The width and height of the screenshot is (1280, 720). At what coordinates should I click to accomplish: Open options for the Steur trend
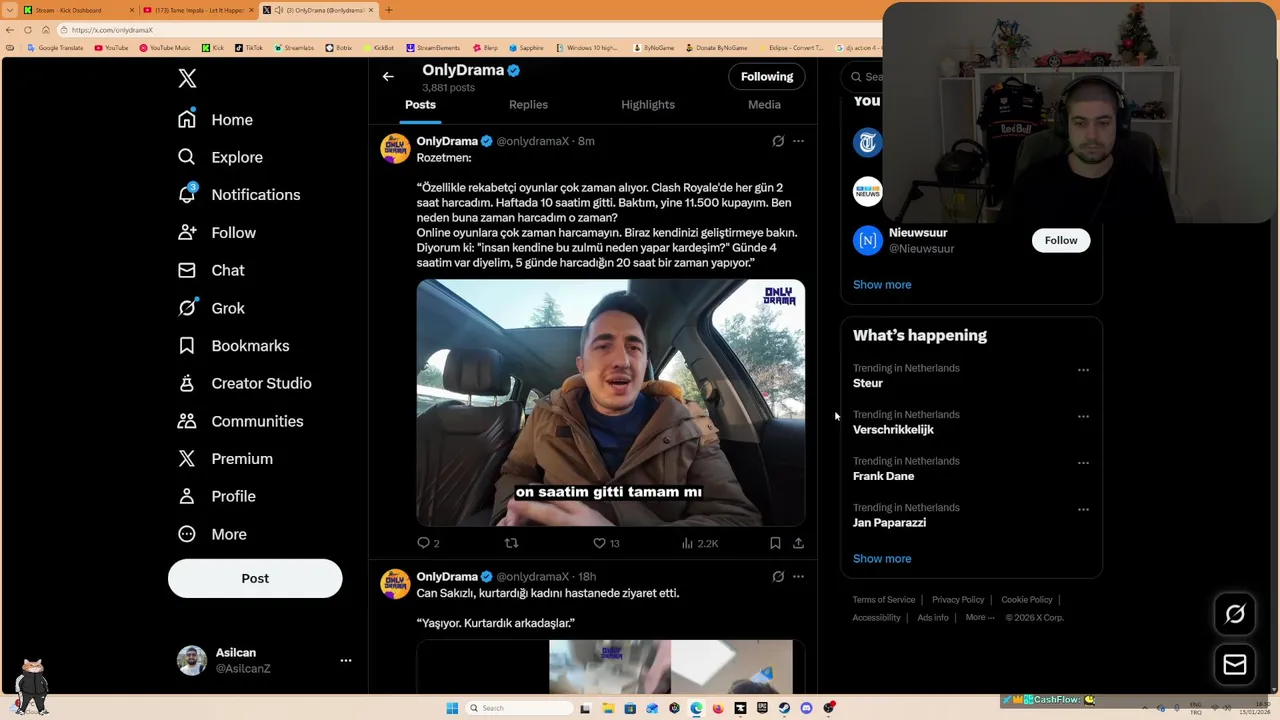click(1083, 370)
